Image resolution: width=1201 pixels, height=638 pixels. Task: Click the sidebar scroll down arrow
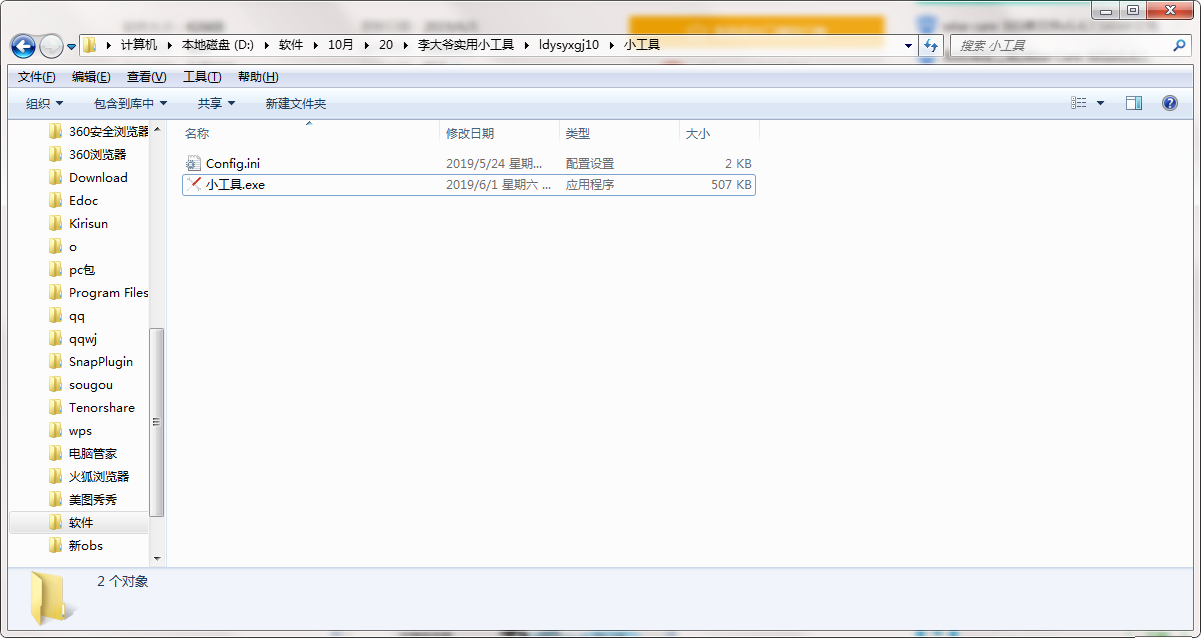pos(157,558)
